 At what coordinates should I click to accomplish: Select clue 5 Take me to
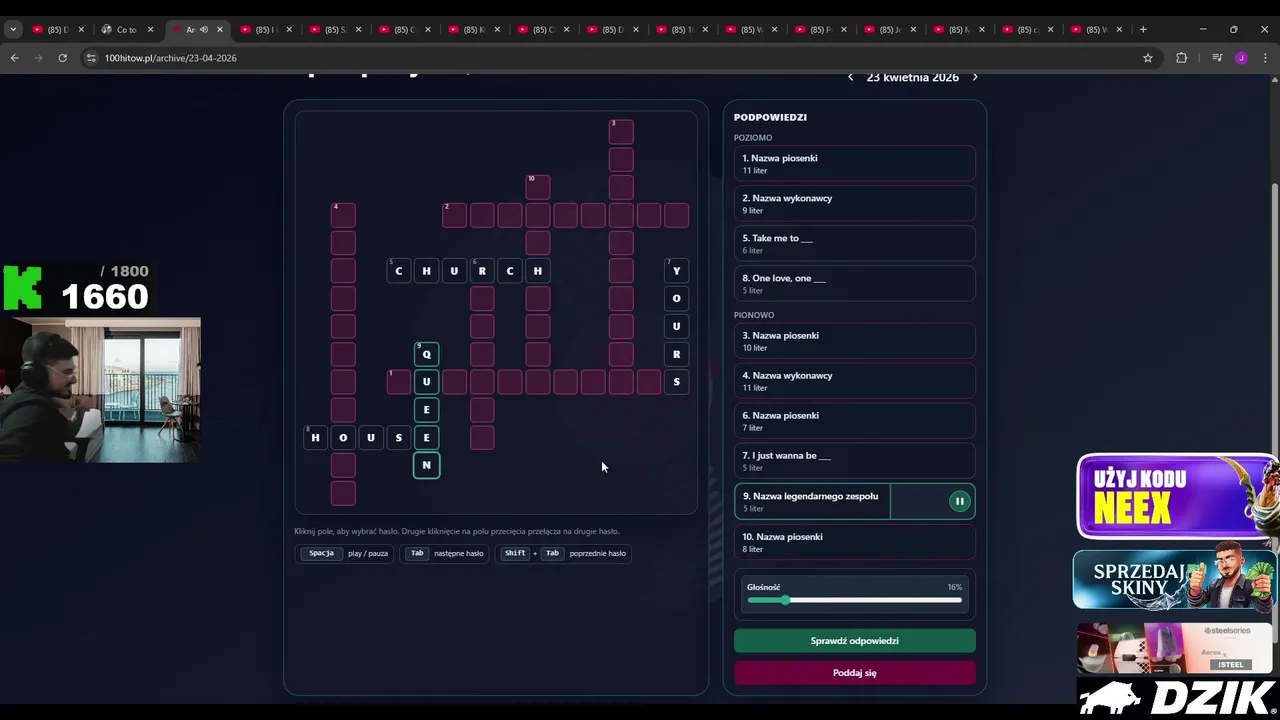click(x=854, y=243)
